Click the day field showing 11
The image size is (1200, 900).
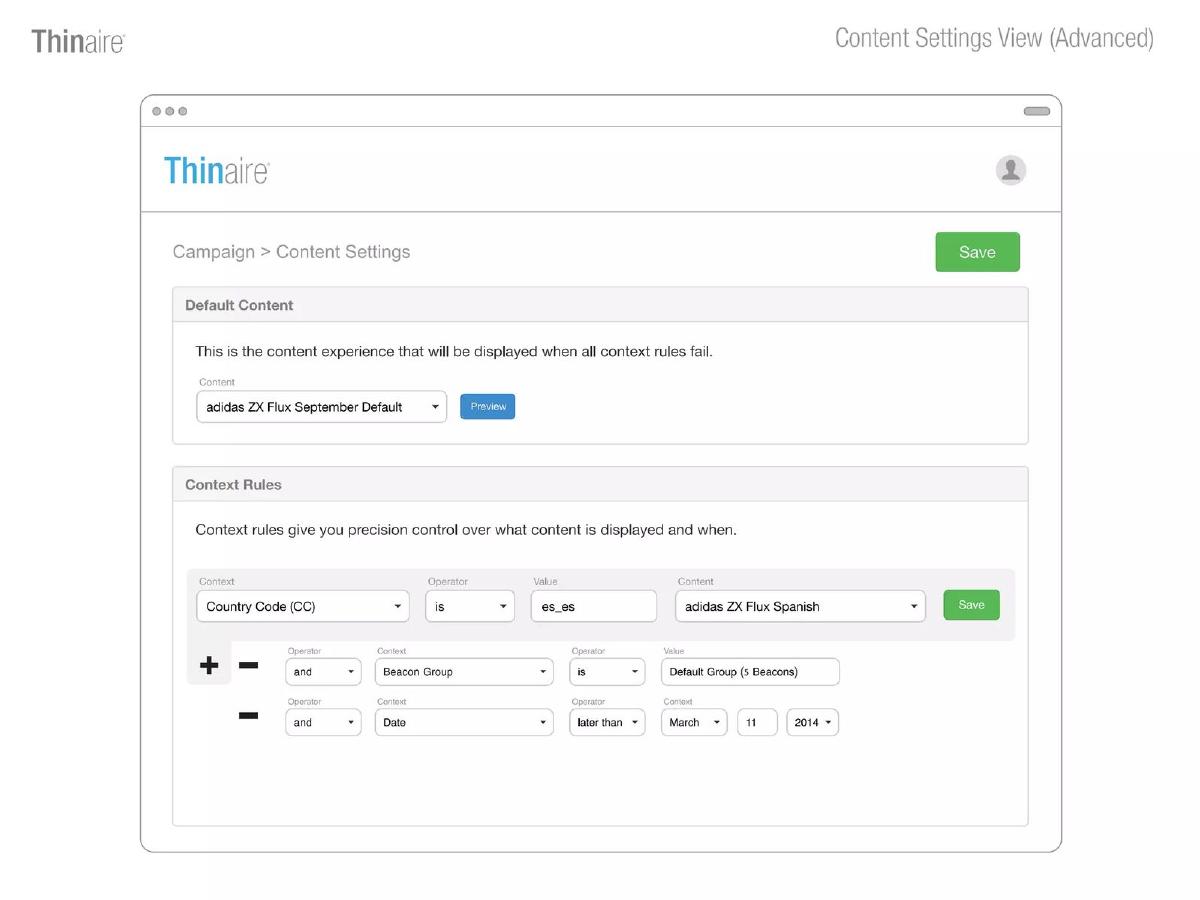tap(757, 722)
